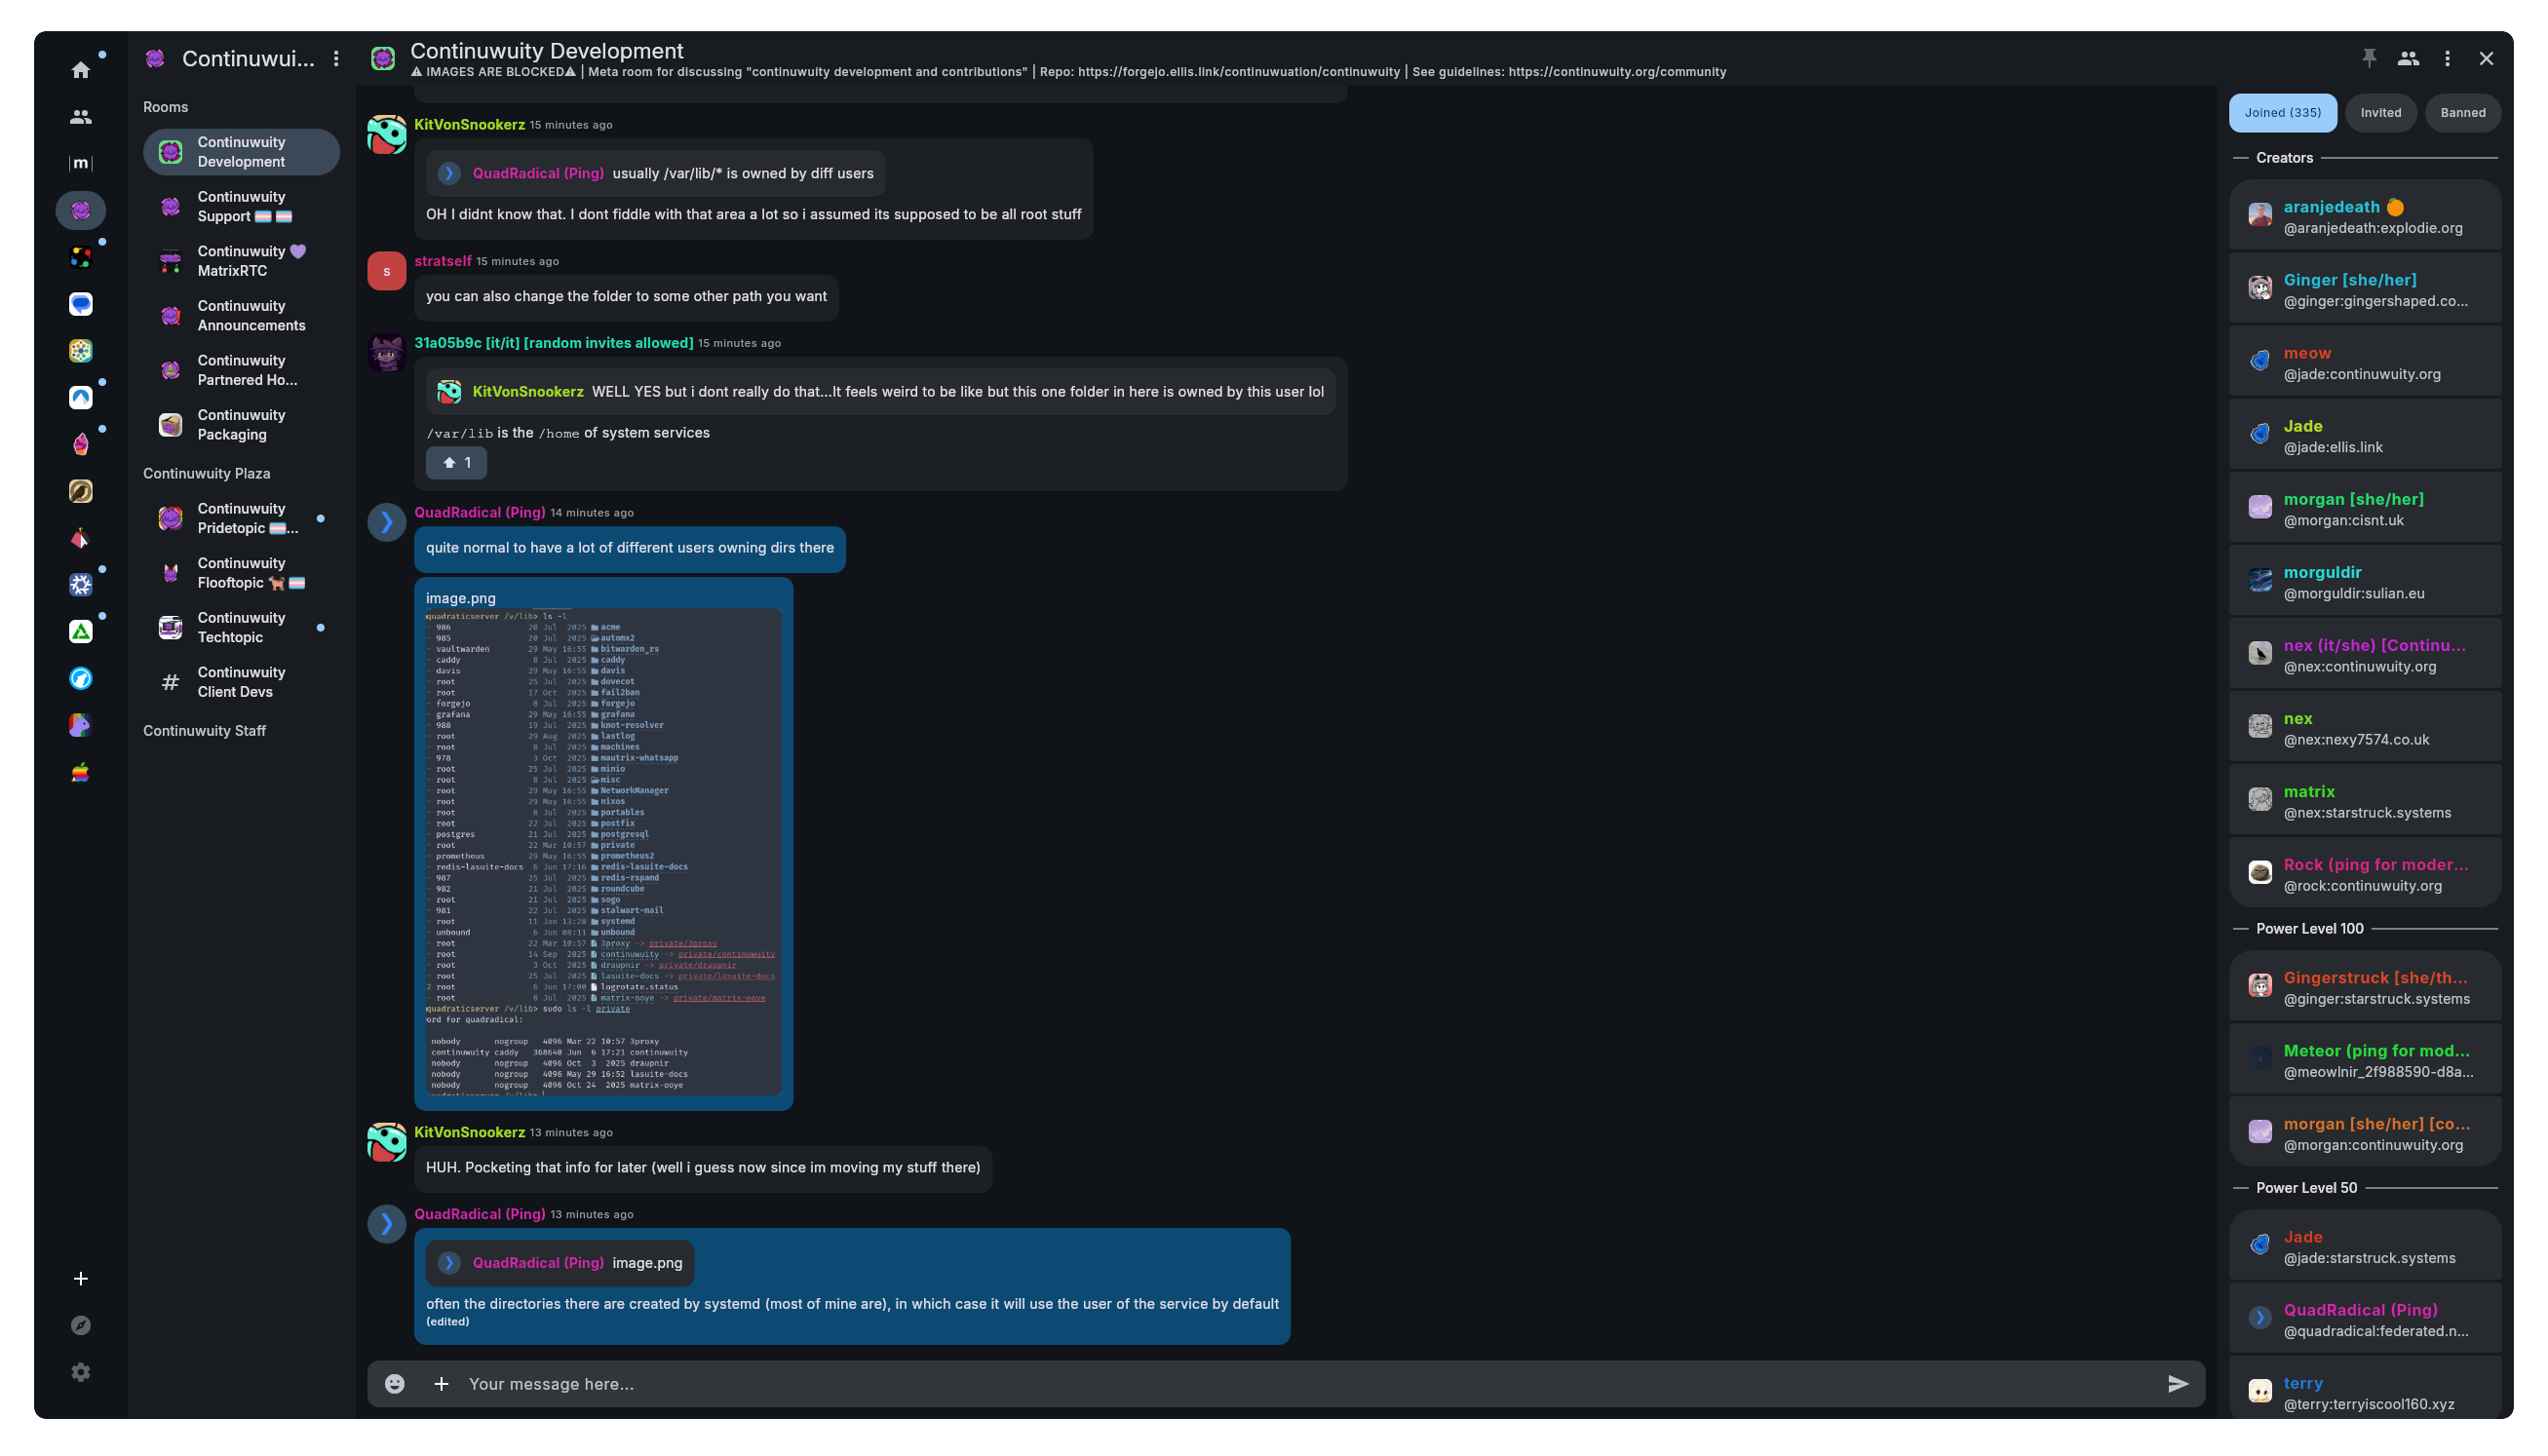
Task: Click QuadRadical avatar at 14 minutes ago
Action: pos(386,522)
